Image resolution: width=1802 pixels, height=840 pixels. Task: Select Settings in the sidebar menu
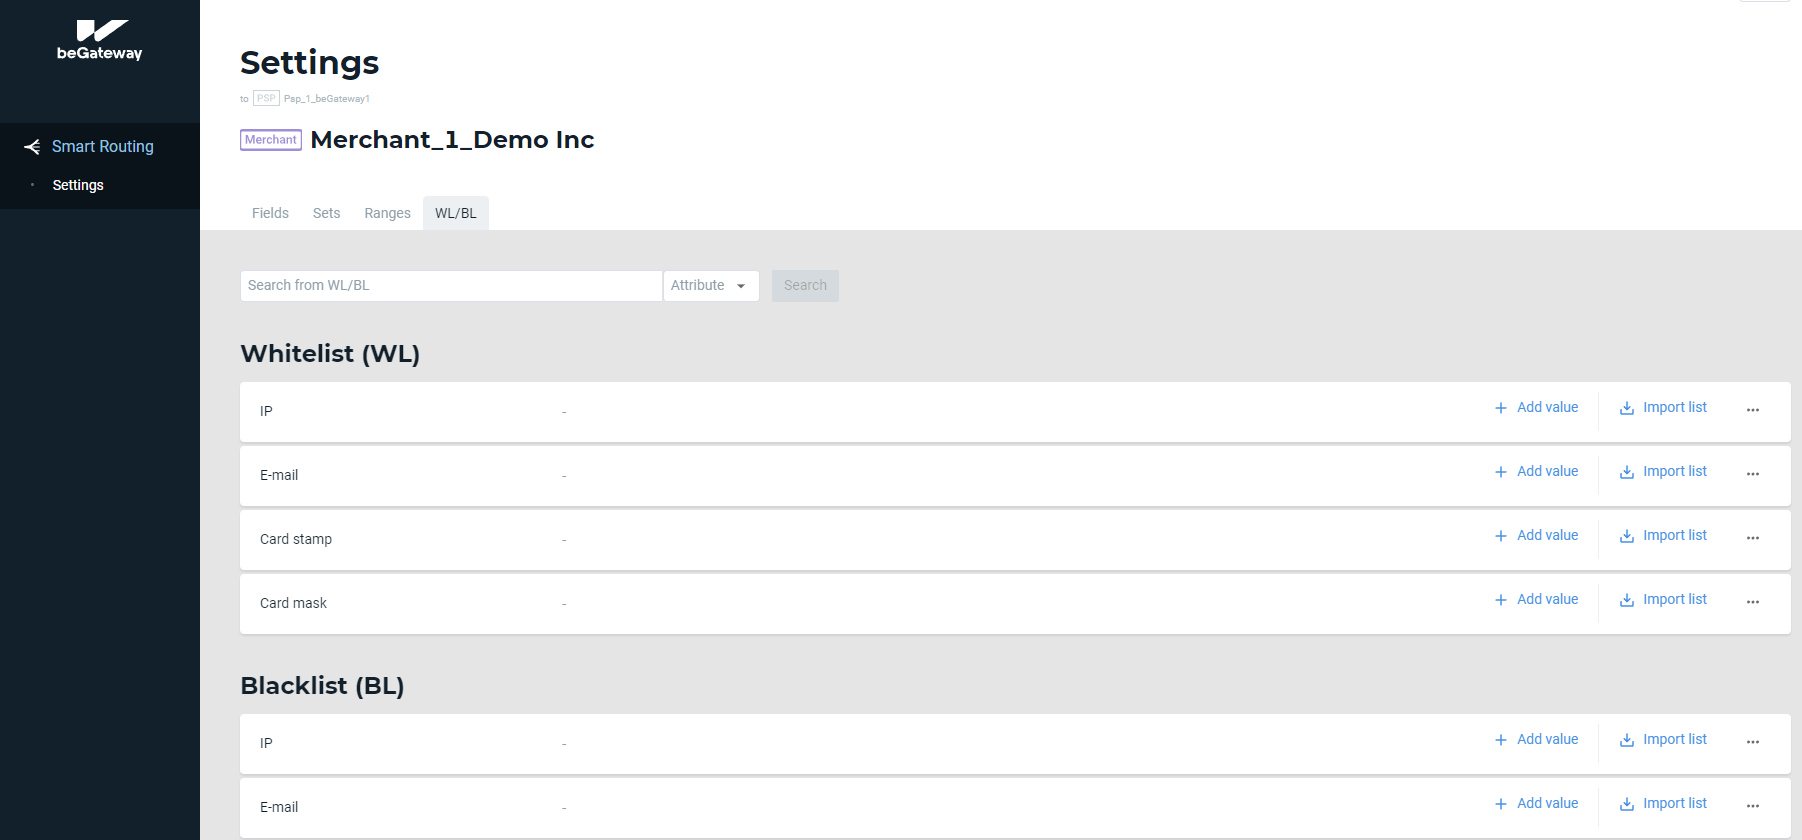[78, 185]
